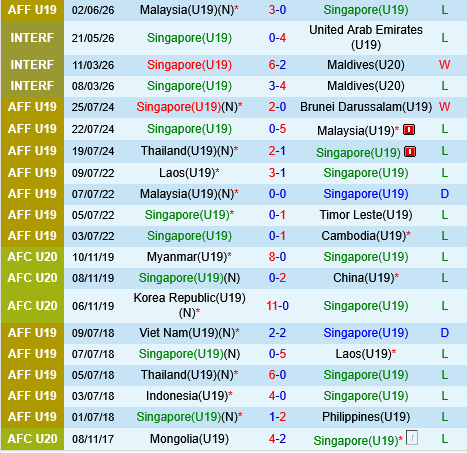Click red card icon beside Singapore(U19) on 19/07/24
The width and height of the screenshot is (467, 453).
tap(410, 152)
